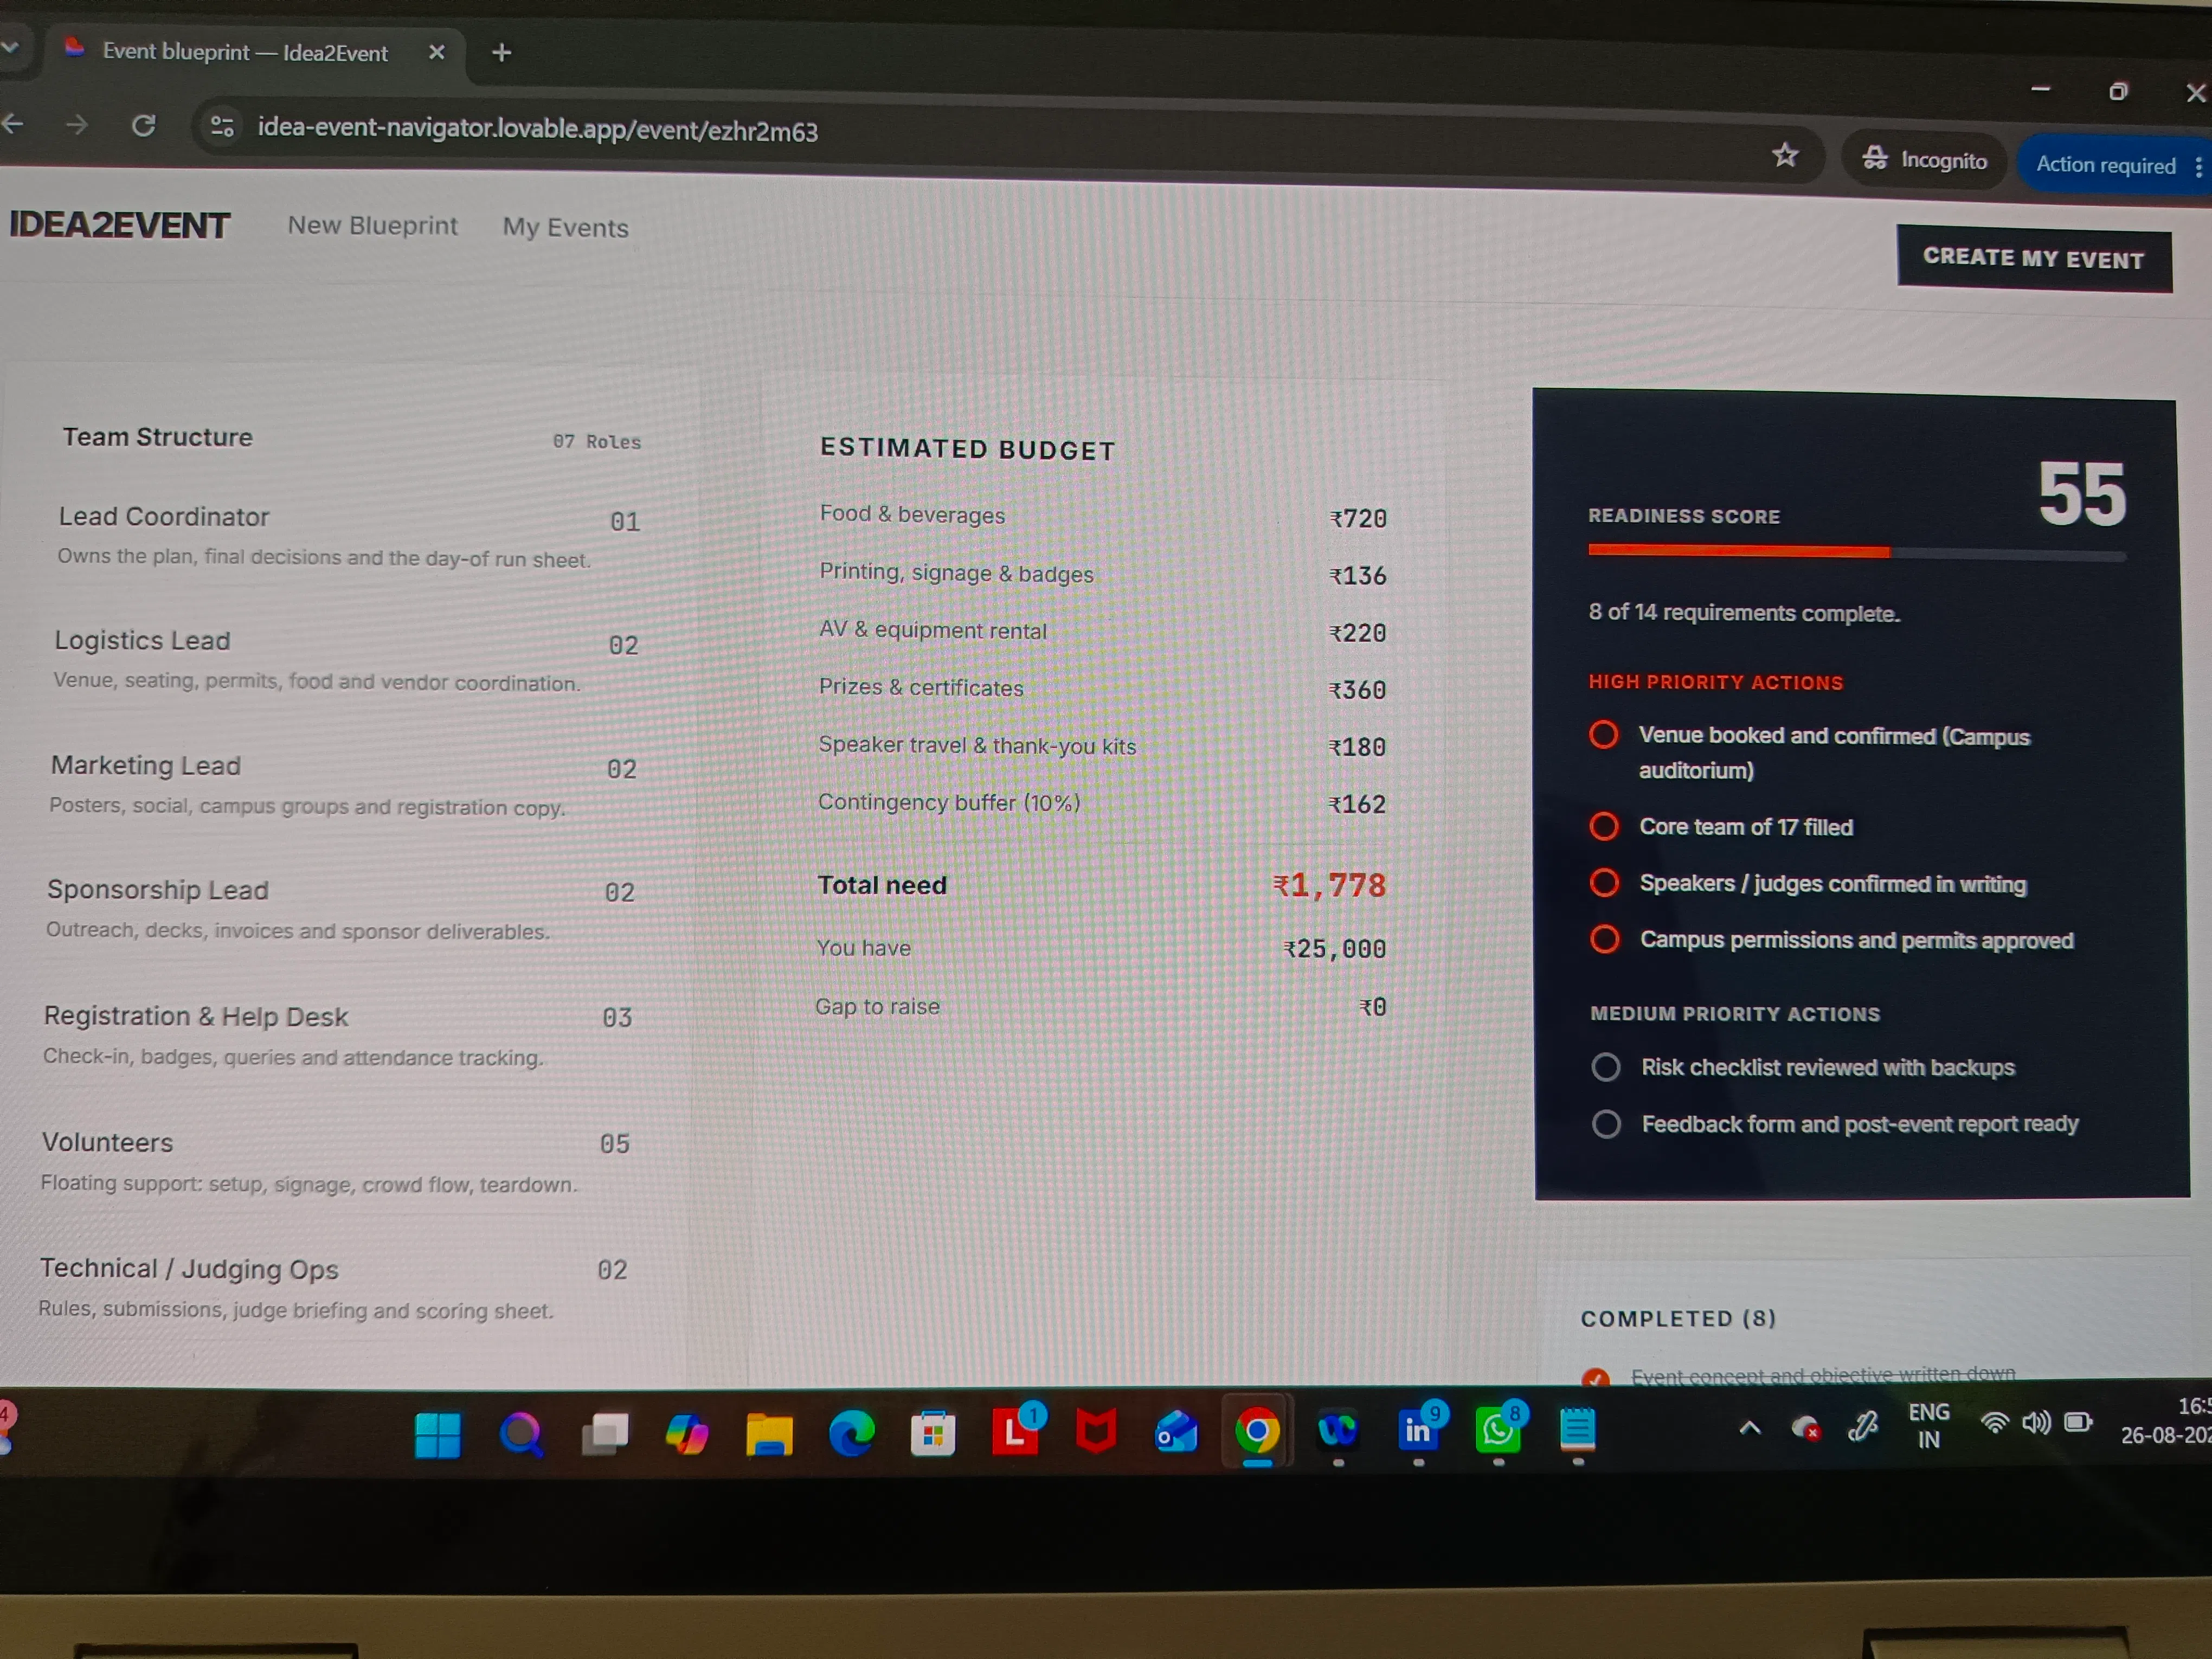Check off Campus permissions and permits approved

(1605, 939)
